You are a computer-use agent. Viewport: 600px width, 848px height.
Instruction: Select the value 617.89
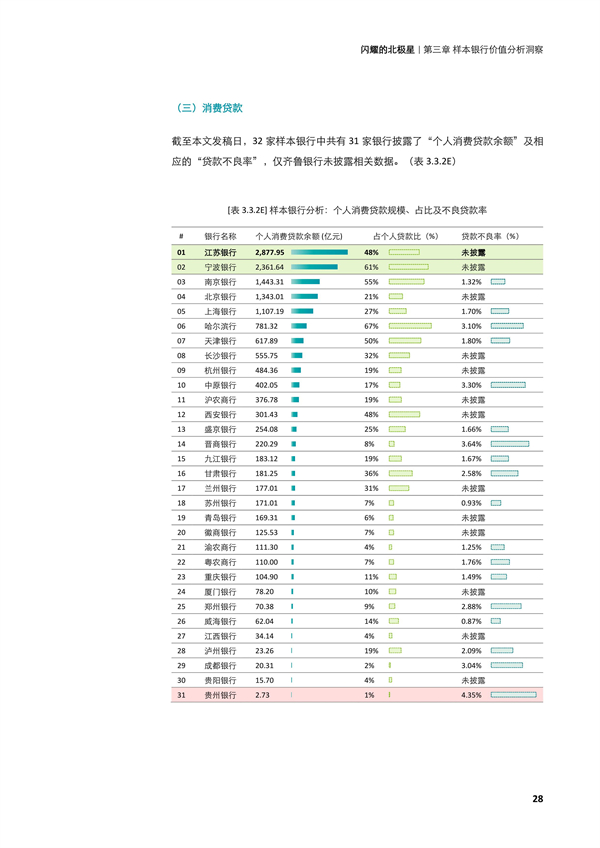(x=266, y=341)
